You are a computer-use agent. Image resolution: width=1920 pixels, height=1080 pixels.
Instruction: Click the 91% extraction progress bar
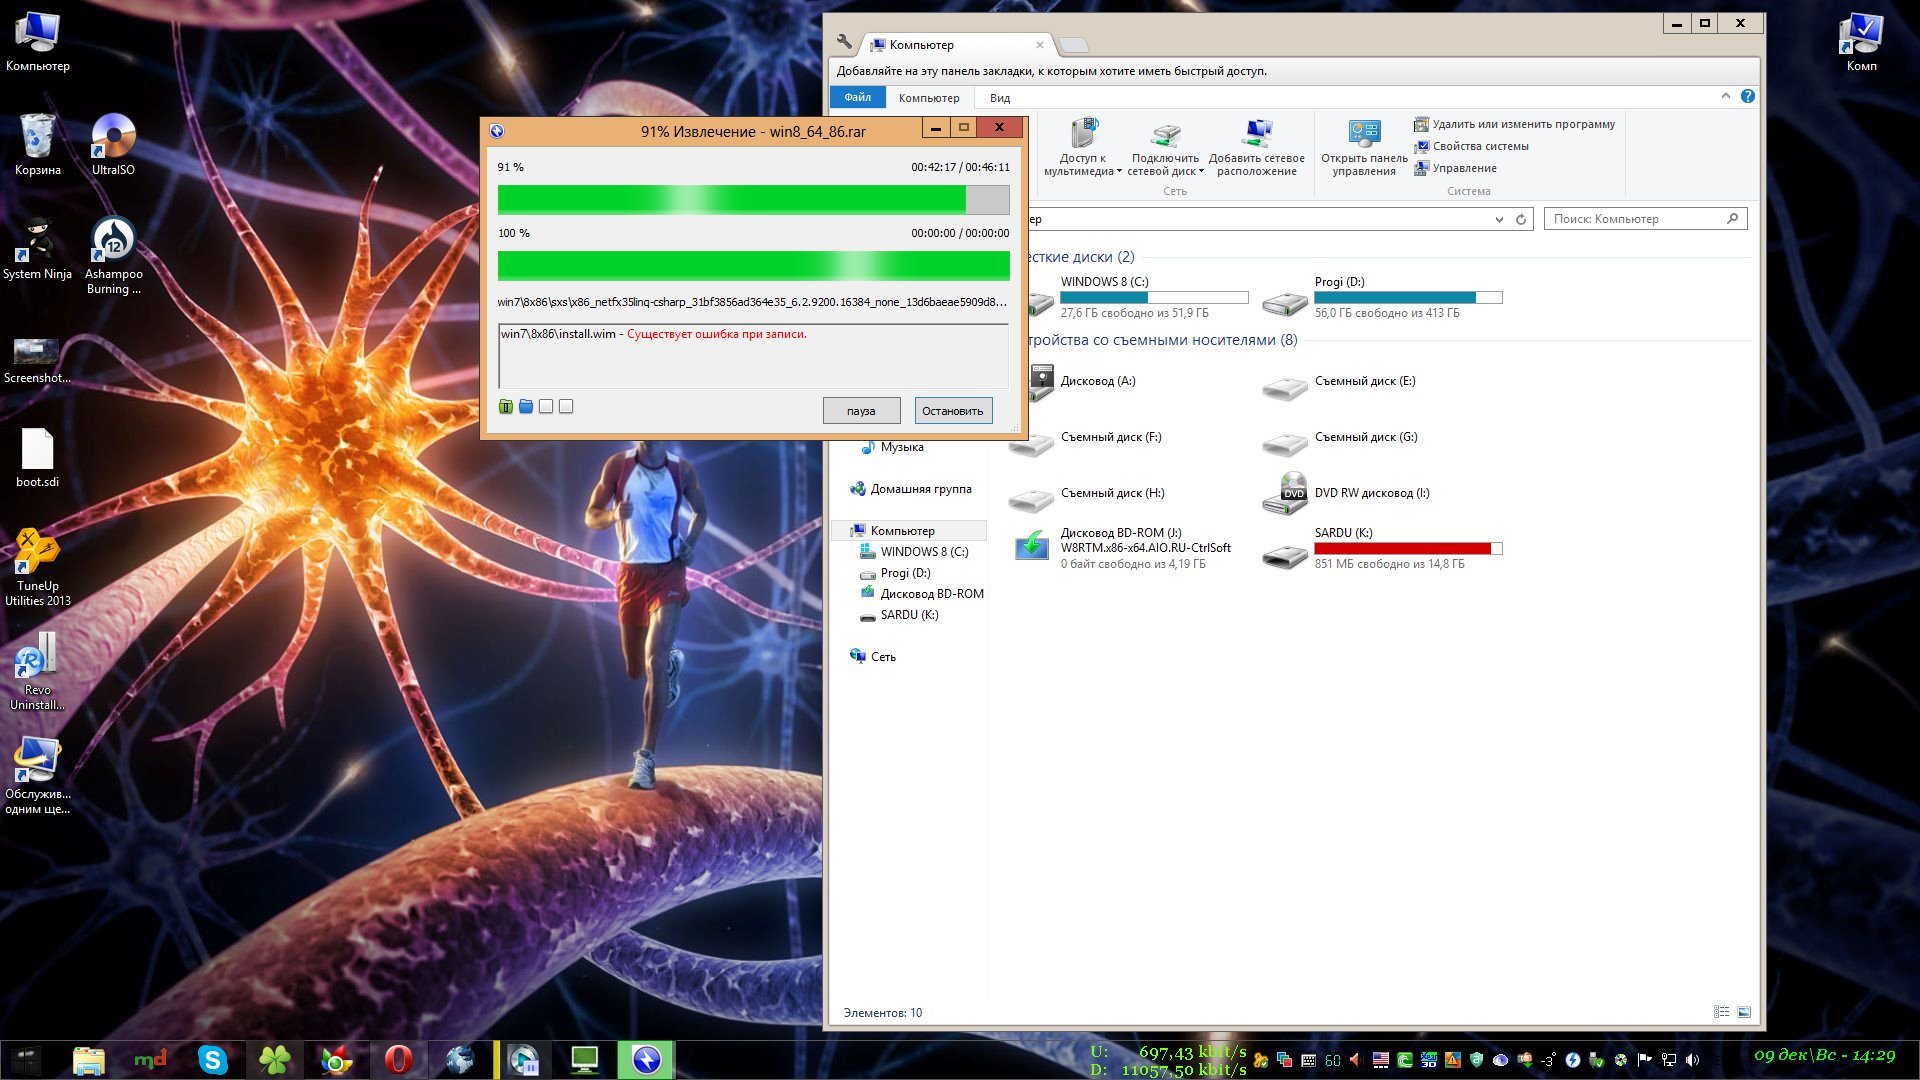753,199
